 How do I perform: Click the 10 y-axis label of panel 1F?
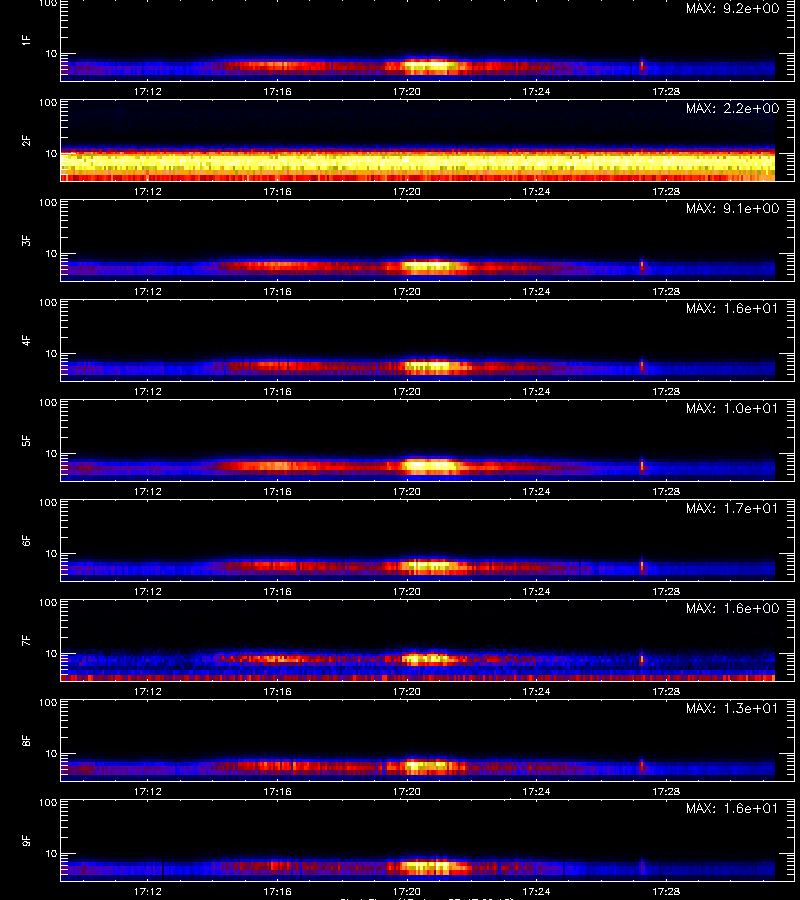pos(51,53)
